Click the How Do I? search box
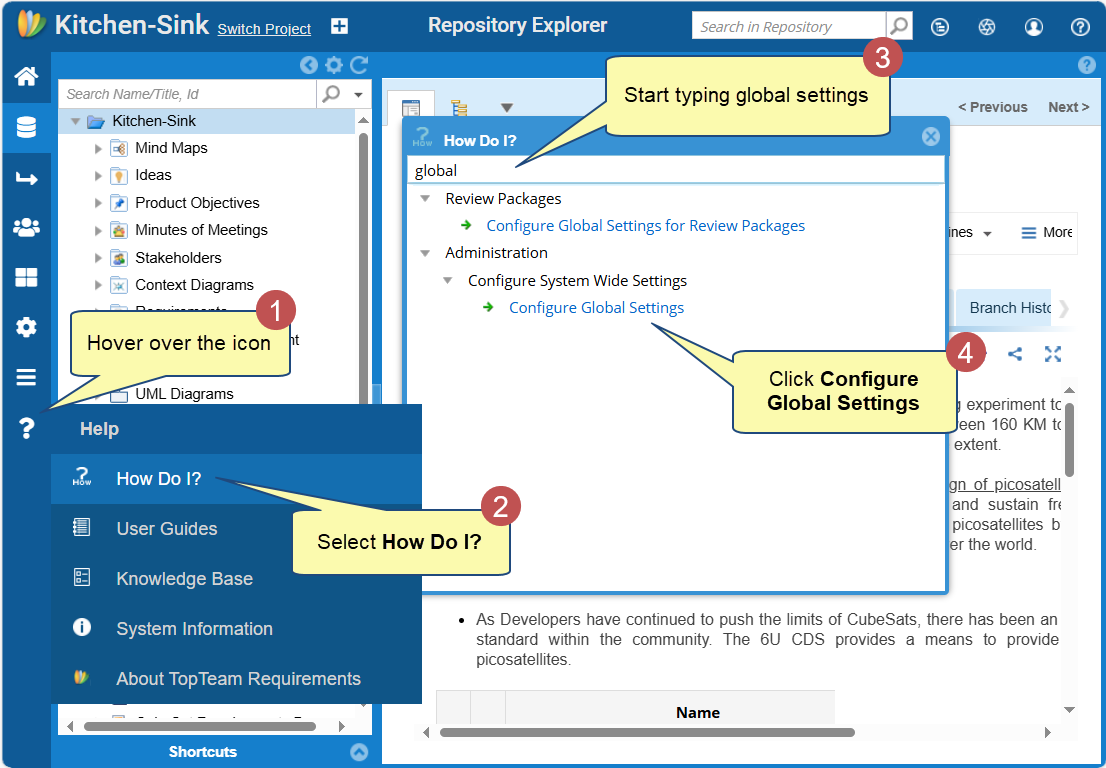Screen dimensions: 1106x768 click(676, 171)
